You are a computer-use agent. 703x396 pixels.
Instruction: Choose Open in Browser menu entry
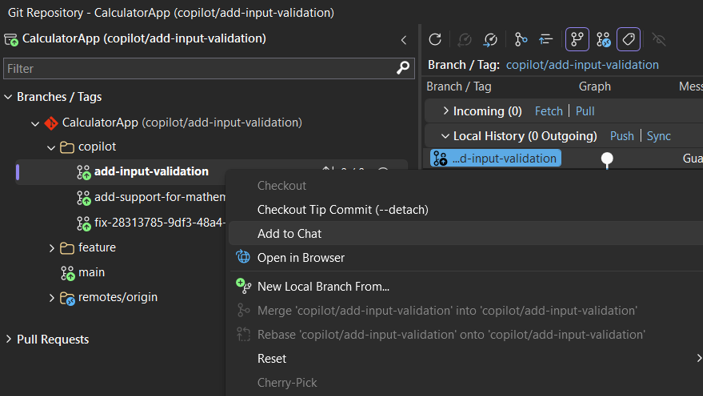301,258
